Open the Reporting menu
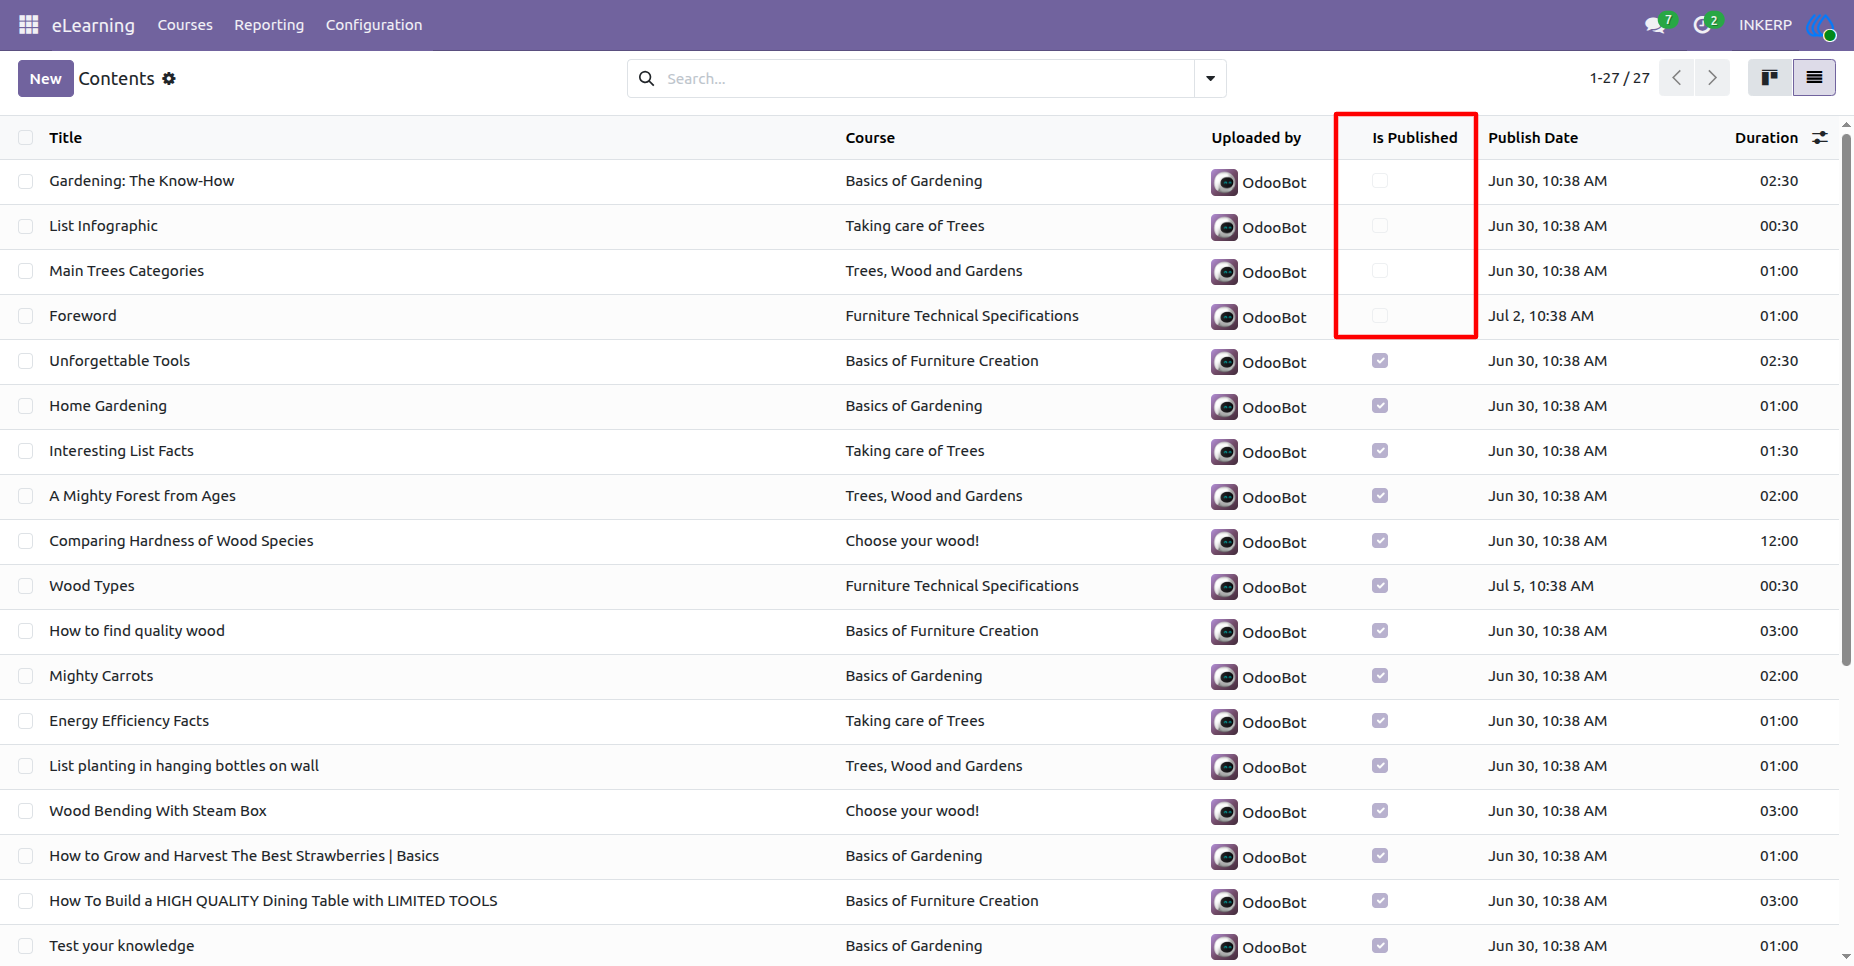1854x966 pixels. click(x=269, y=25)
